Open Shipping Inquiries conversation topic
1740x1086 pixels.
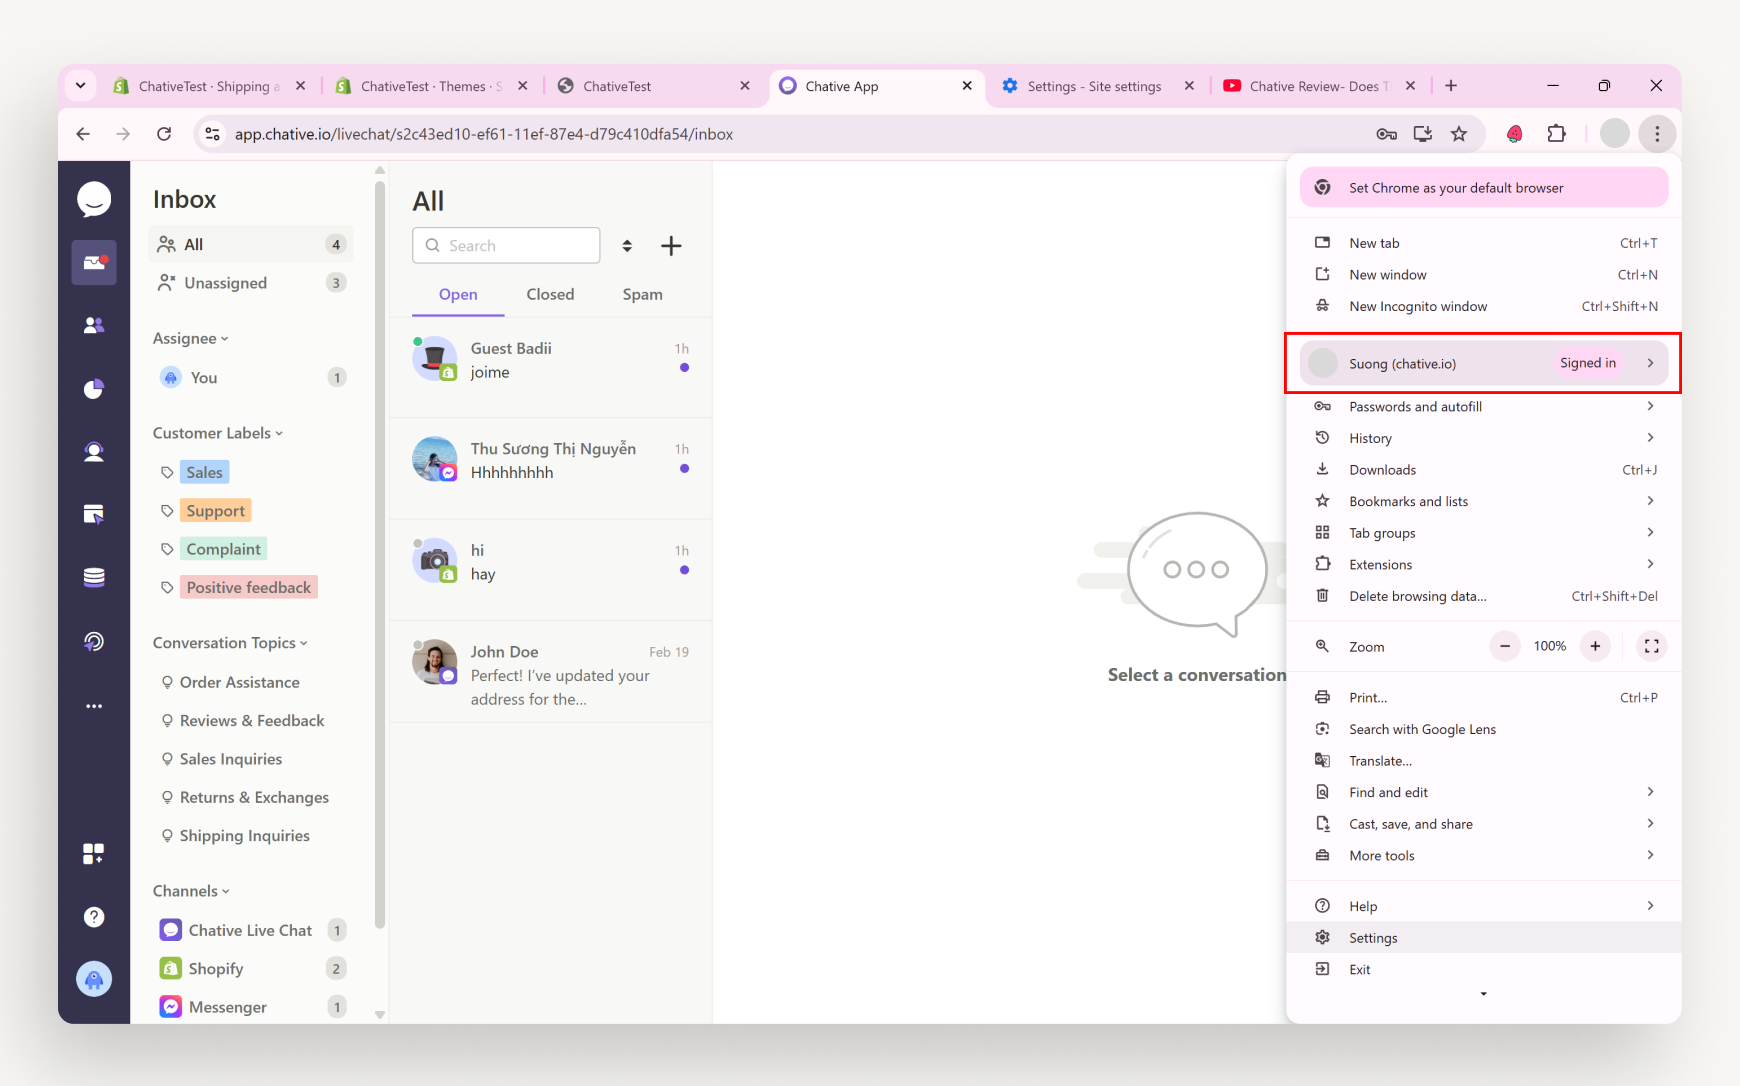[245, 835]
